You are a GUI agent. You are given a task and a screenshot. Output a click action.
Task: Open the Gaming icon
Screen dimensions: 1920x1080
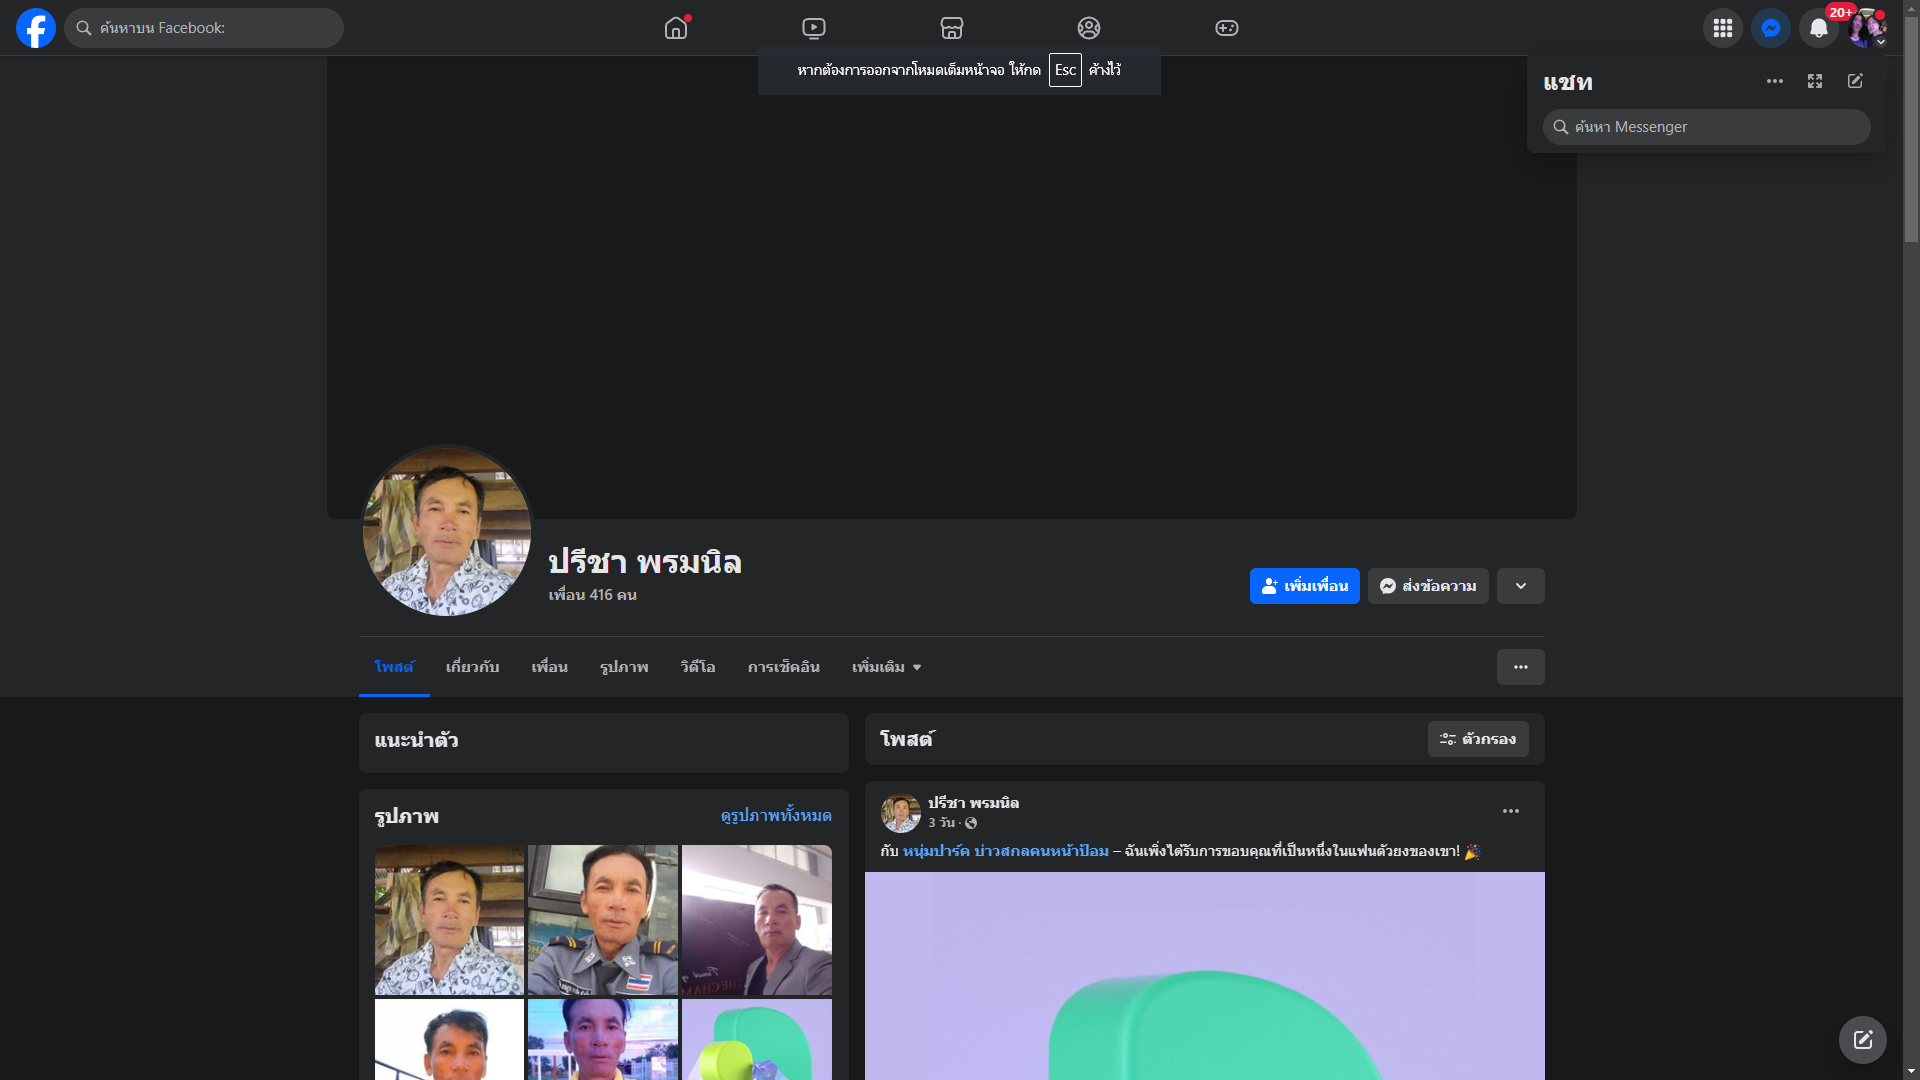tap(1227, 28)
